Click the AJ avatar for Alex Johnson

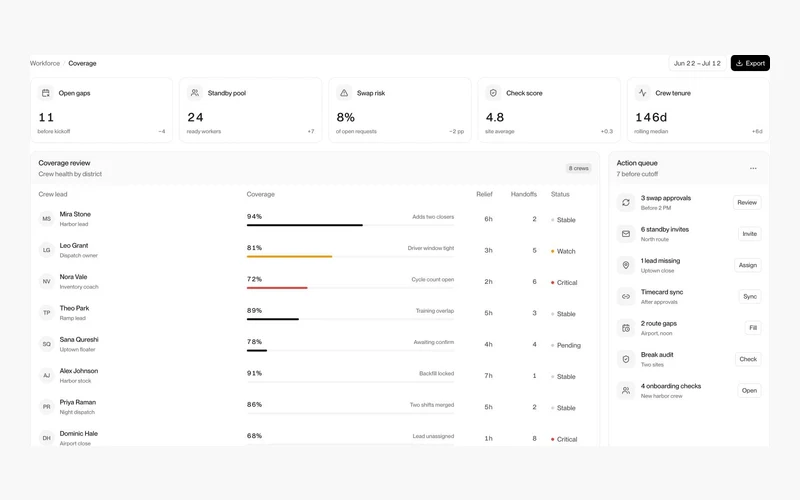click(x=46, y=376)
